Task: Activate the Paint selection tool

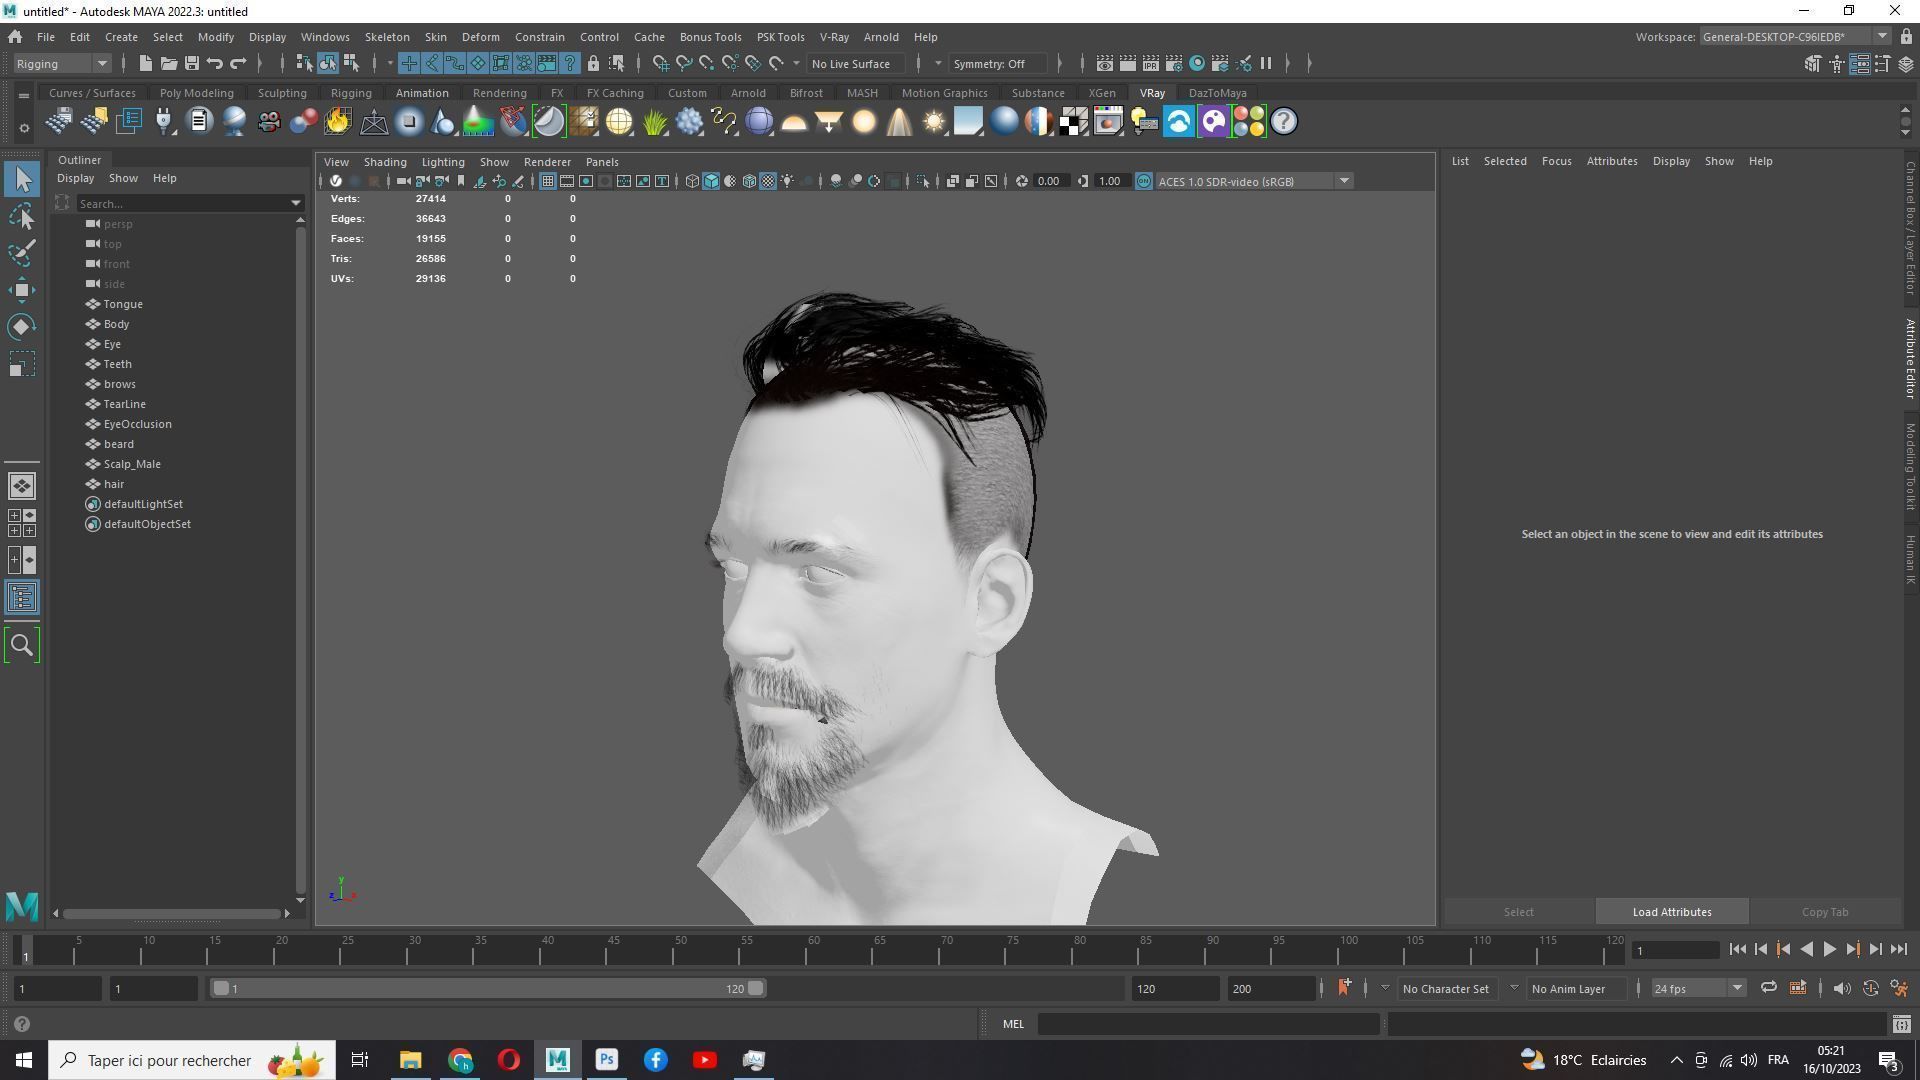Action: (x=22, y=252)
